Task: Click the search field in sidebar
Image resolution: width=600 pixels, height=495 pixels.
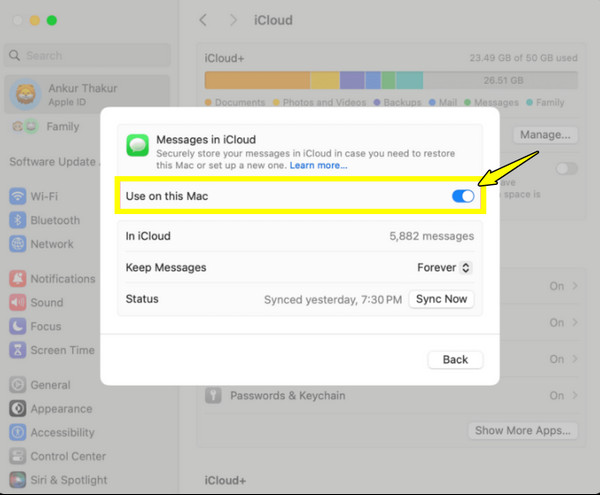Action: click(87, 55)
